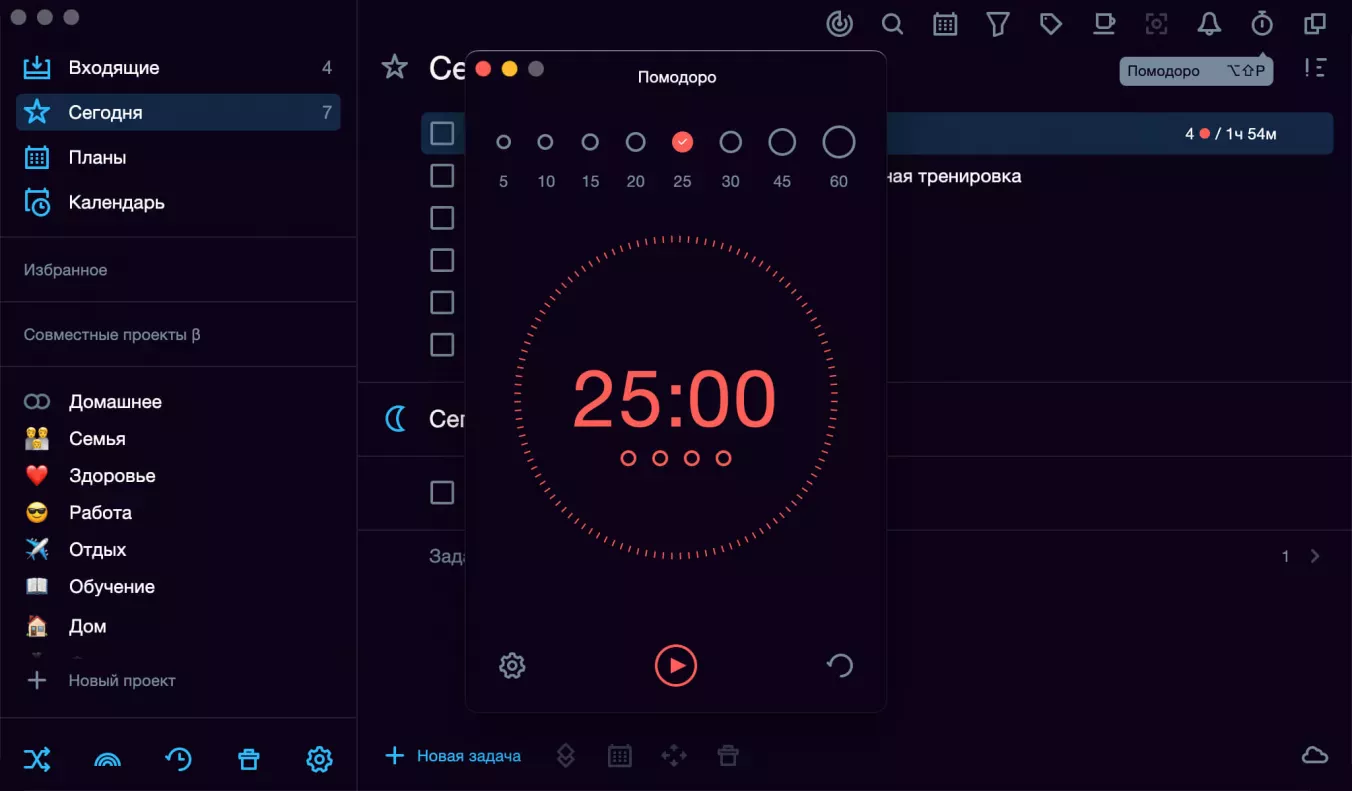This screenshot has height=791, width=1352.
Task: Open history clock icon in bottom sidebar
Action: click(178, 760)
